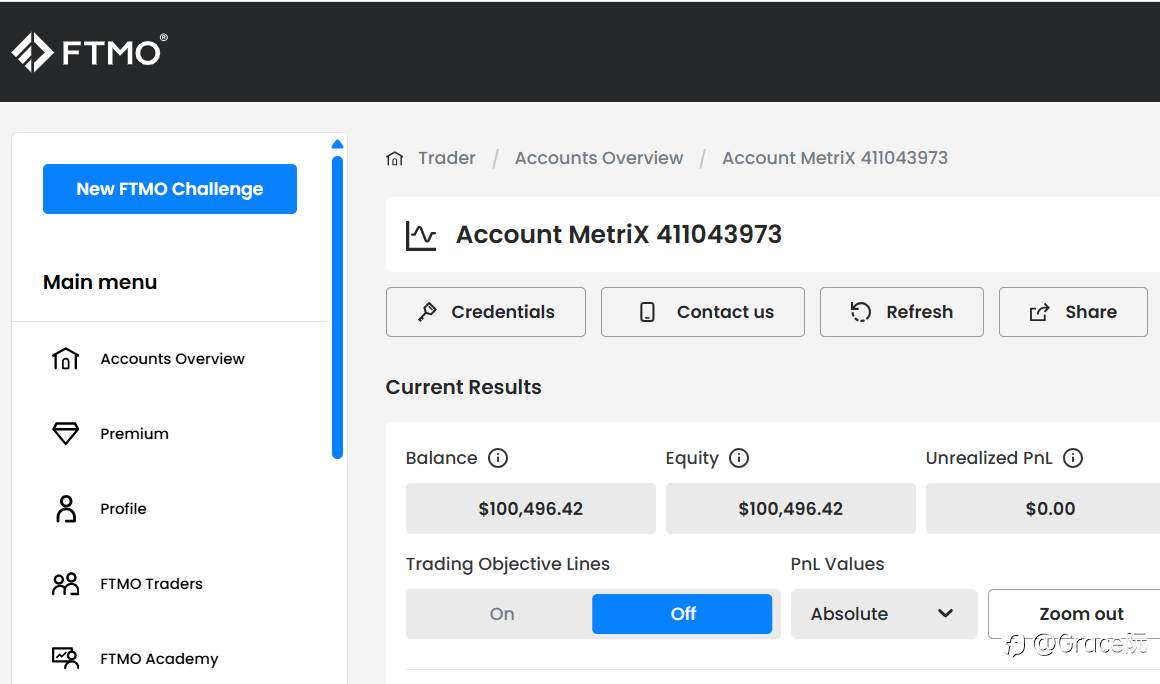Go to Trader breadcrumb link
The height and width of the screenshot is (684, 1160).
pyautogui.click(x=447, y=158)
